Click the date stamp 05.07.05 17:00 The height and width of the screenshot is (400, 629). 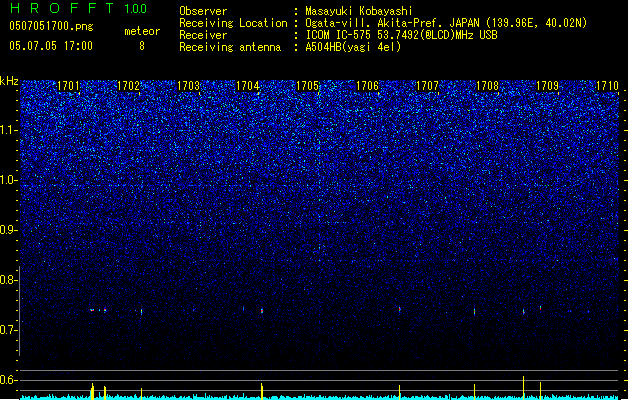tap(51, 46)
